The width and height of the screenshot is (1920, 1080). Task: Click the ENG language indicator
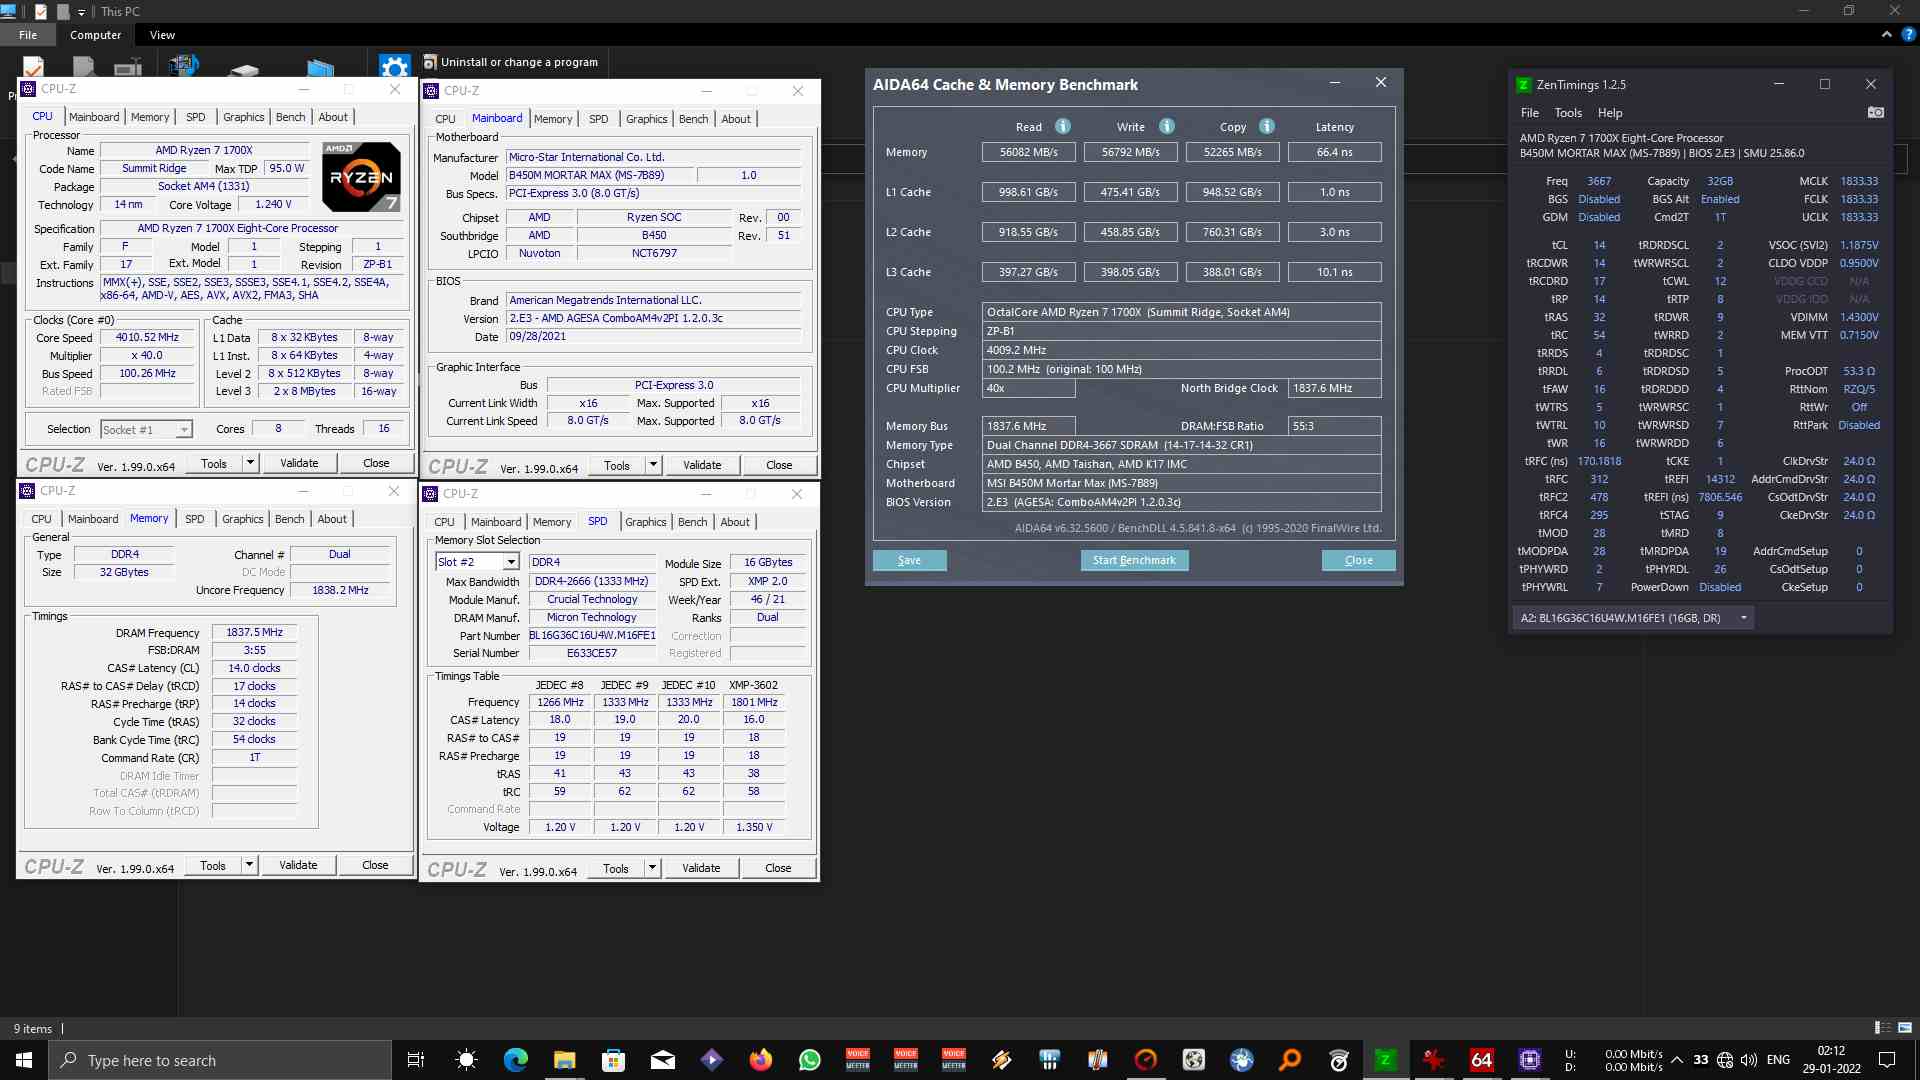point(1778,1060)
